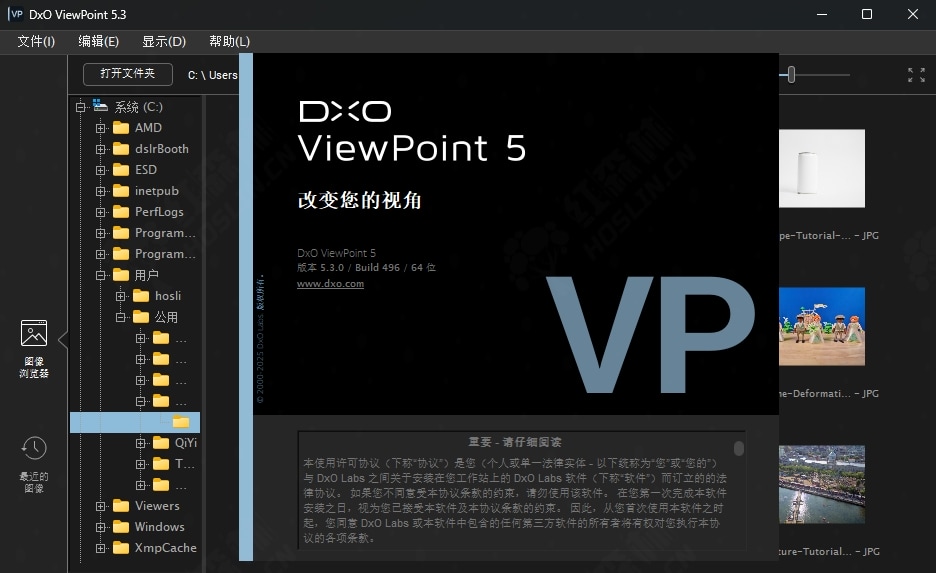
Task: Click the XmpCache folder icon
Action: [122, 548]
